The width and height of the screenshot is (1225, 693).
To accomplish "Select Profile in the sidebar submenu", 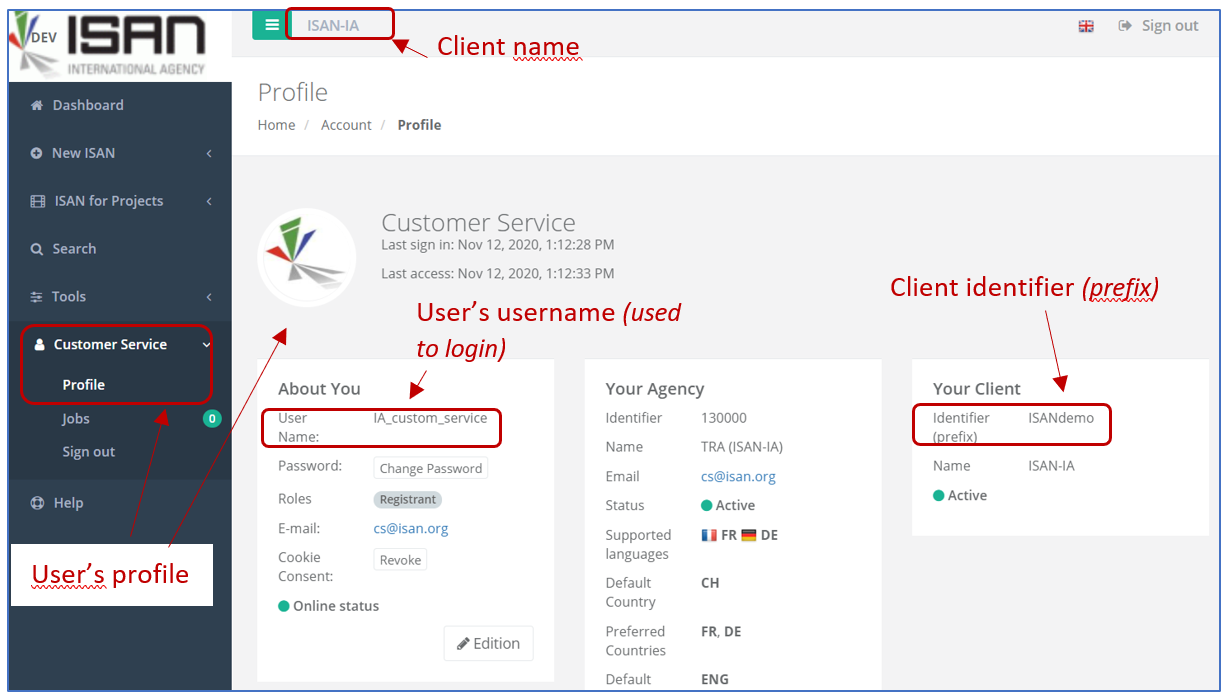I will (84, 385).
